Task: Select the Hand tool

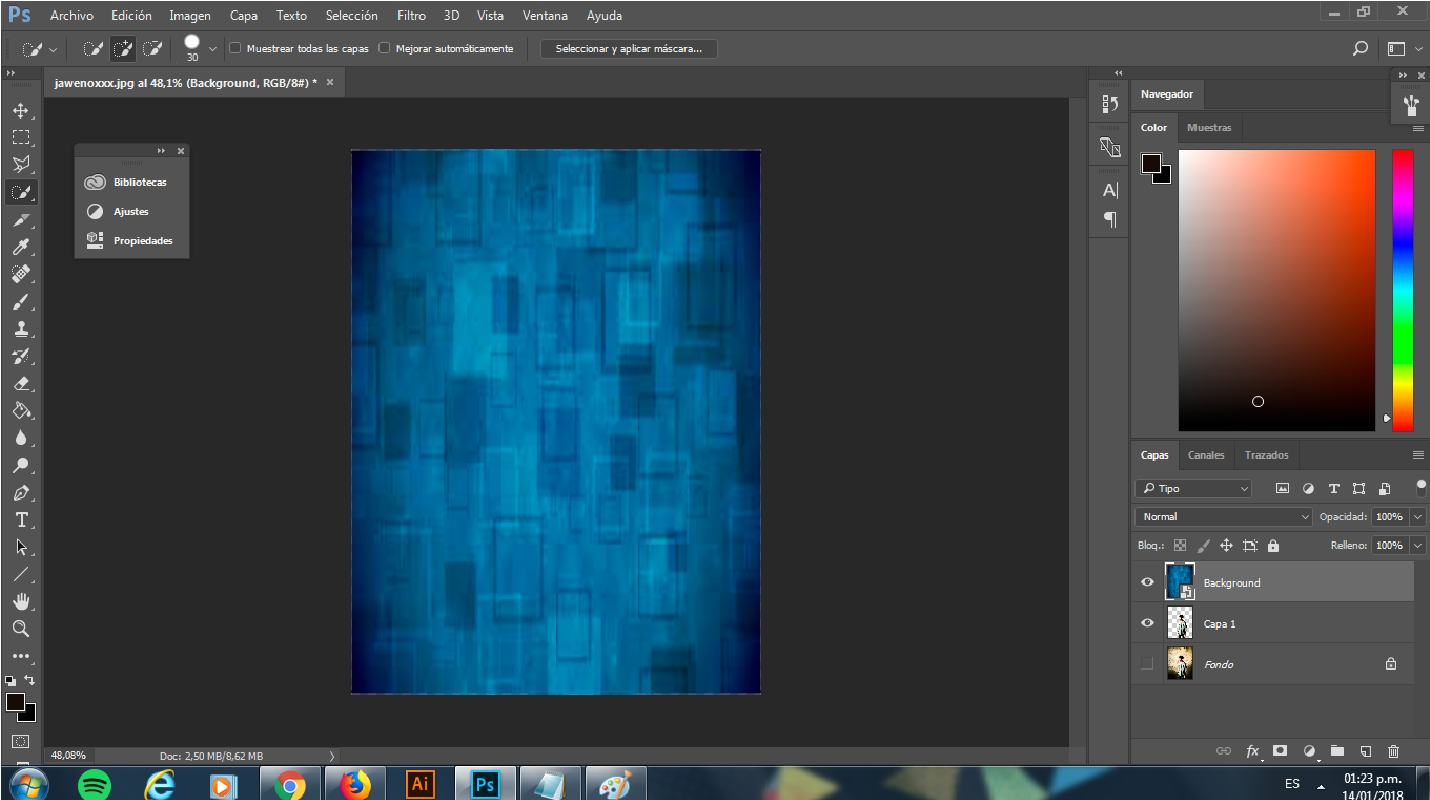Action: pyautogui.click(x=21, y=602)
